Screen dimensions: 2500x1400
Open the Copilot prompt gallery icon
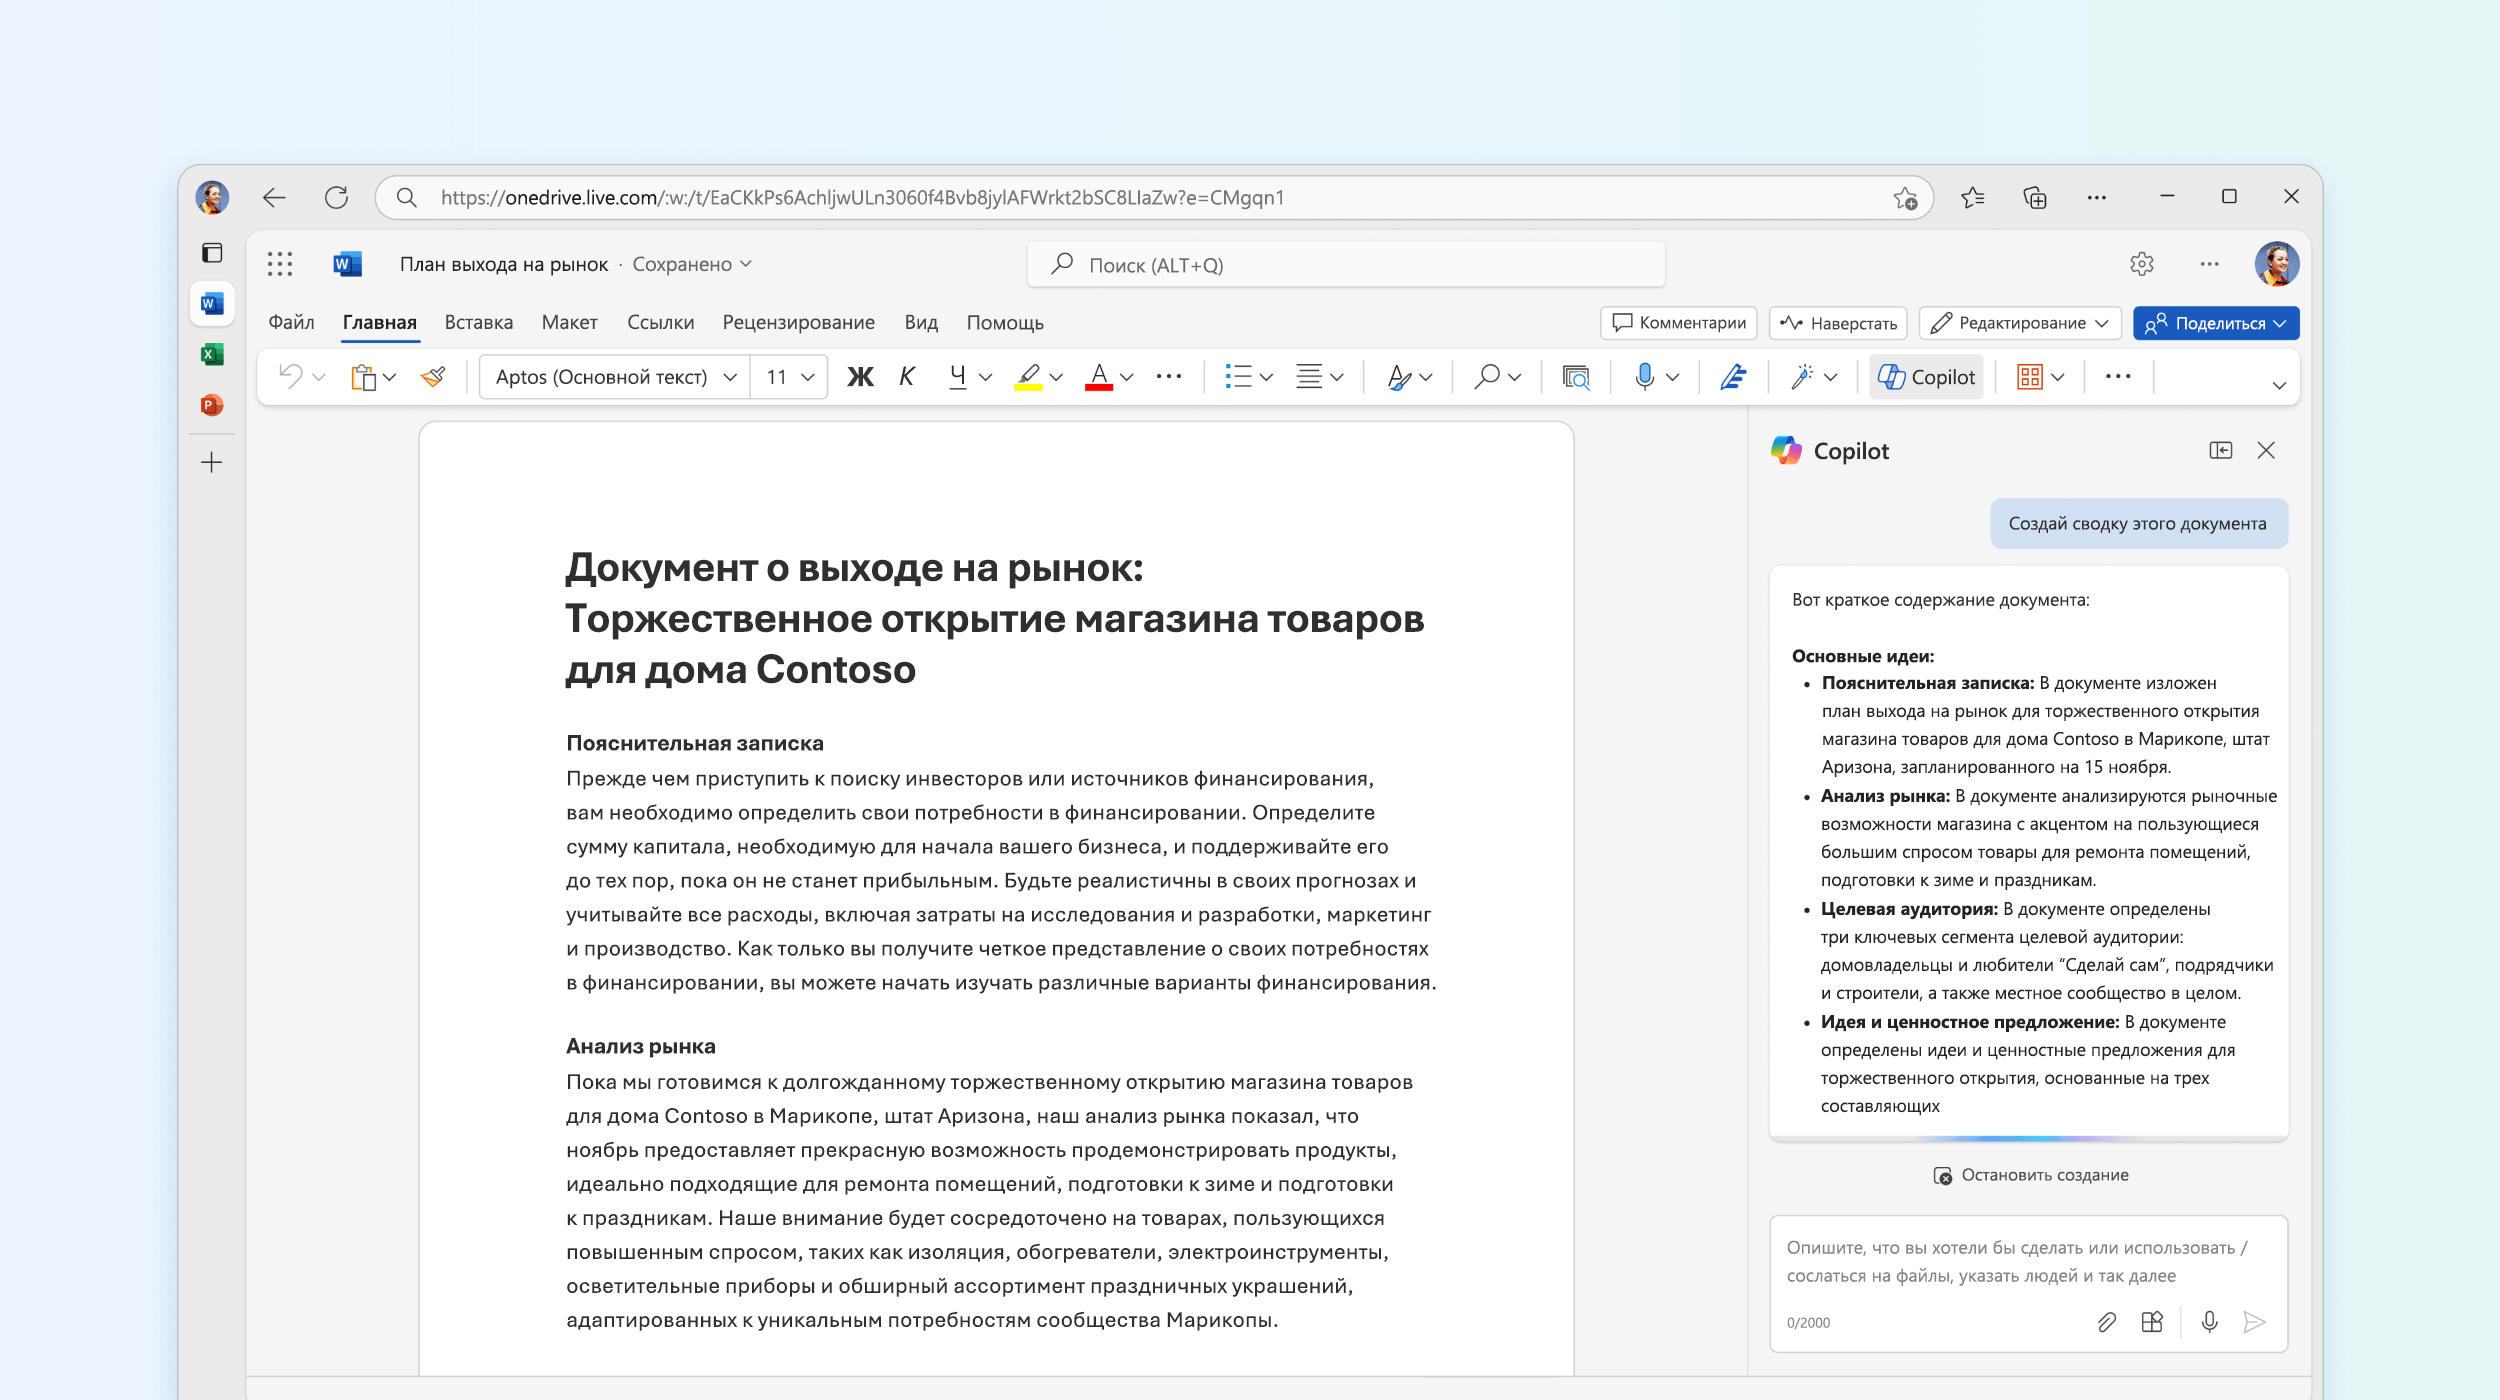(x=2152, y=1322)
